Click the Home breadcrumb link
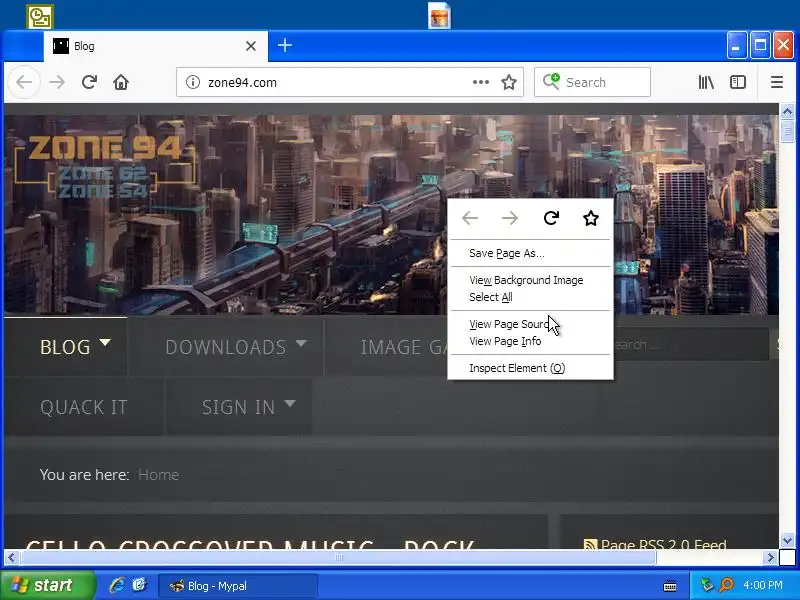Screen dimensions: 800x600 [159, 474]
